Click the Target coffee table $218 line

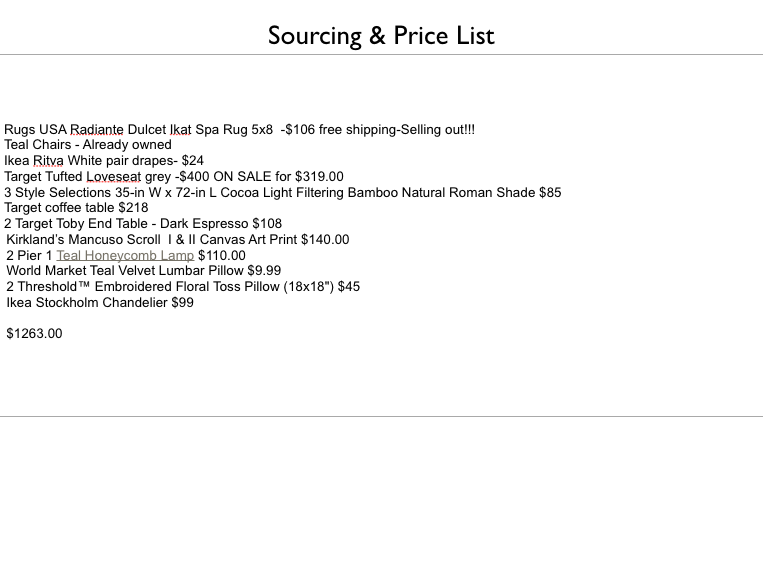click(x=76, y=208)
